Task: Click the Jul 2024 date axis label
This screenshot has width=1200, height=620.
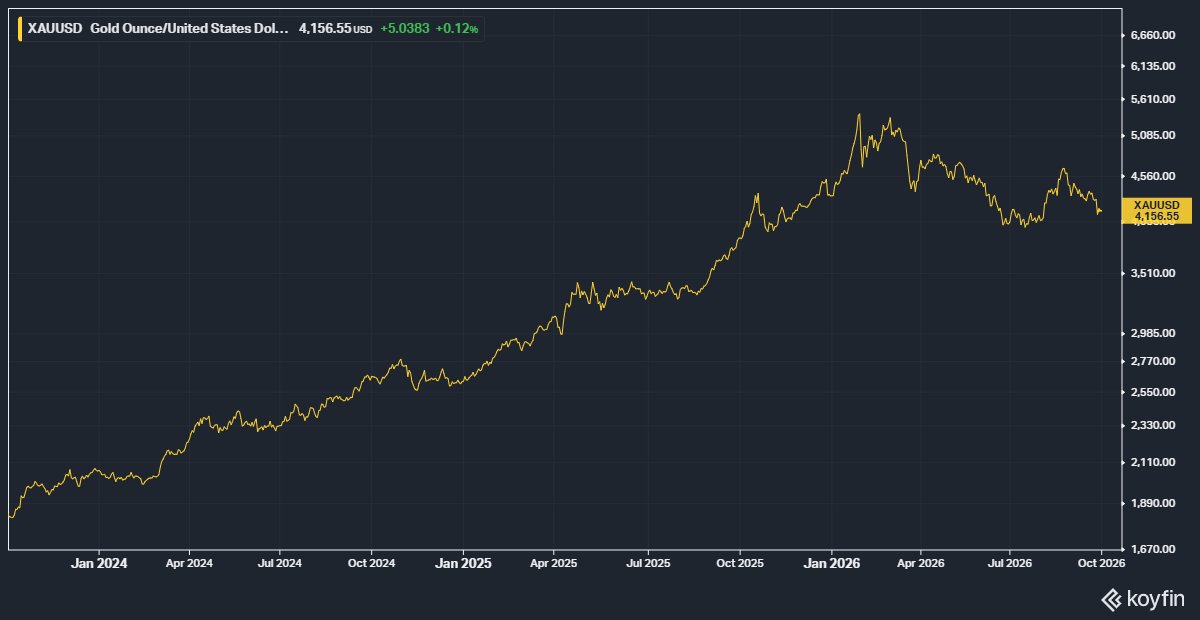Action: pos(279,564)
